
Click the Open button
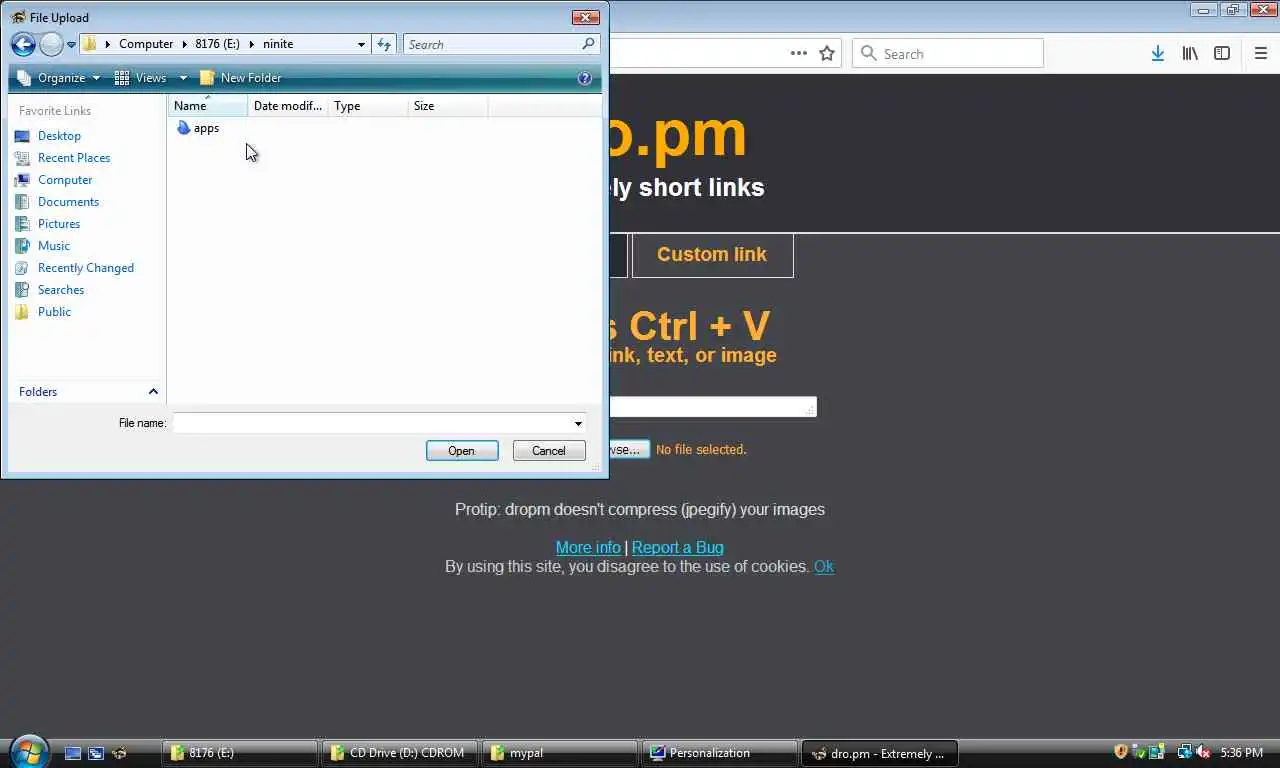click(x=462, y=451)
